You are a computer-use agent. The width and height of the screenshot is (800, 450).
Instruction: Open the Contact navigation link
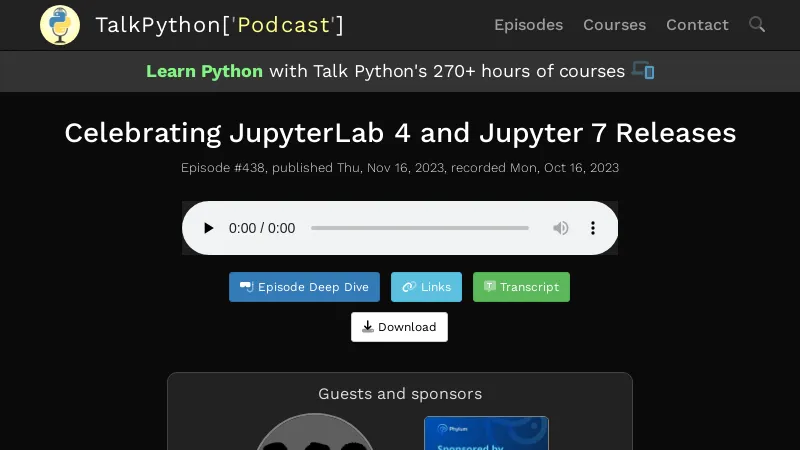pyautogui.click(x=697, y=25)
